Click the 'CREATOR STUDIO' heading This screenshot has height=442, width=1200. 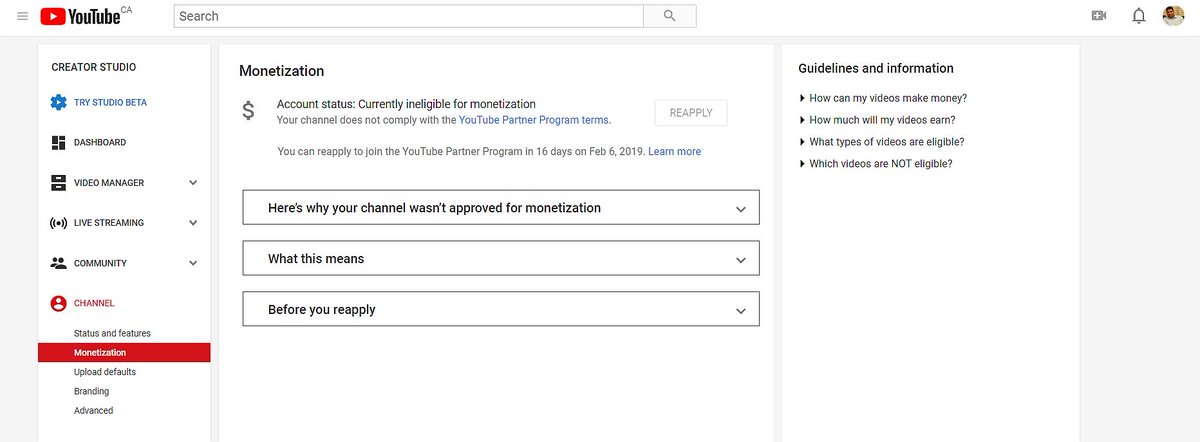[94, 67]
